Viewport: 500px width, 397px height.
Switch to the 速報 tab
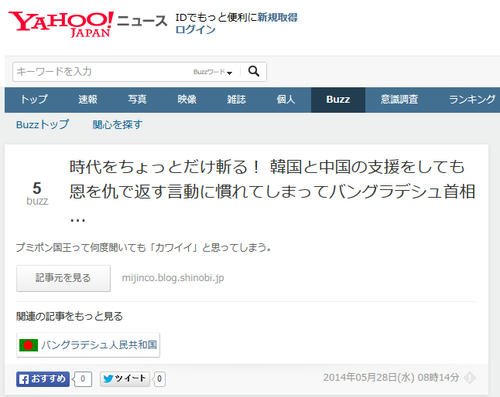(88, 100)
